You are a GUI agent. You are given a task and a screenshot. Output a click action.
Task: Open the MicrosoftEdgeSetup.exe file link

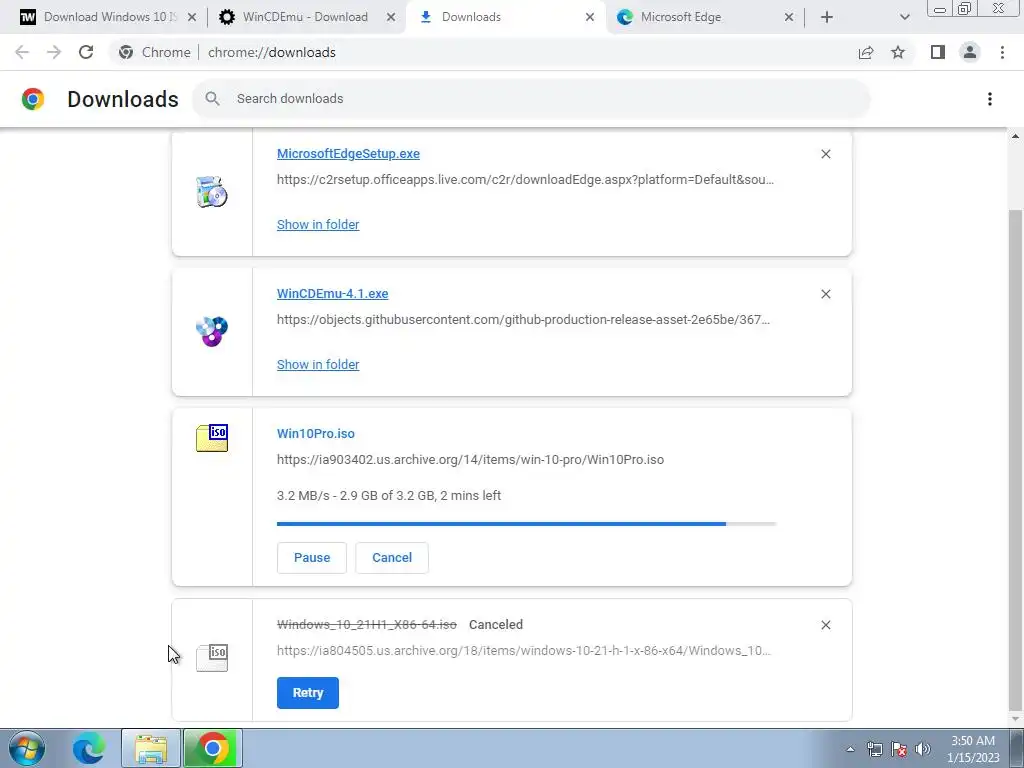coord(348,153)
